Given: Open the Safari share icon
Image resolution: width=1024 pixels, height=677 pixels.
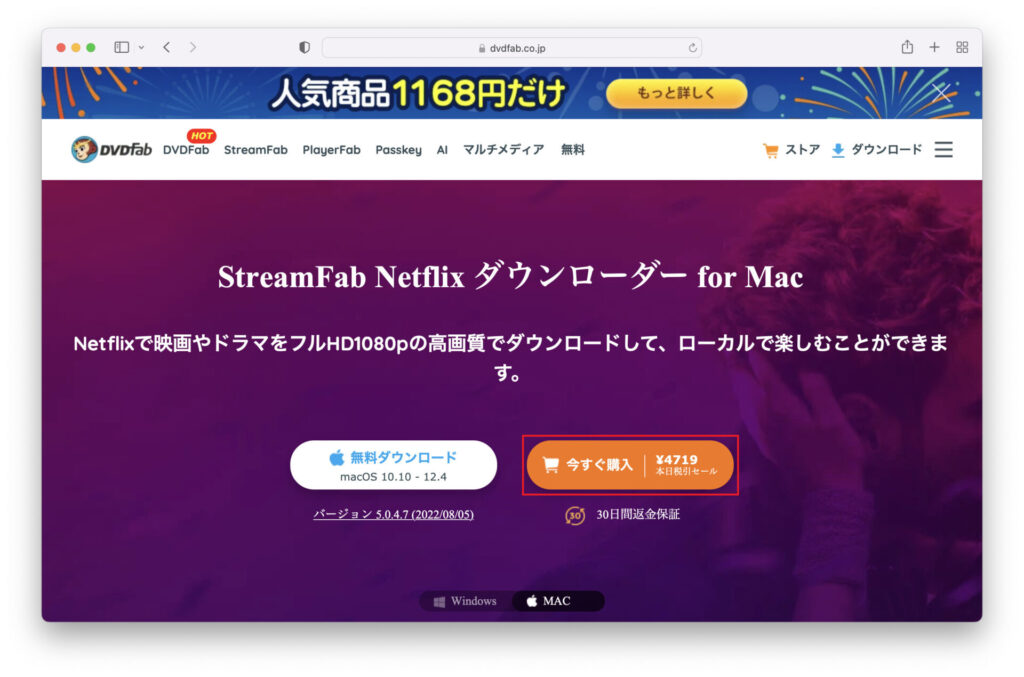Looking at the screenshot, I should coord(907,46).
